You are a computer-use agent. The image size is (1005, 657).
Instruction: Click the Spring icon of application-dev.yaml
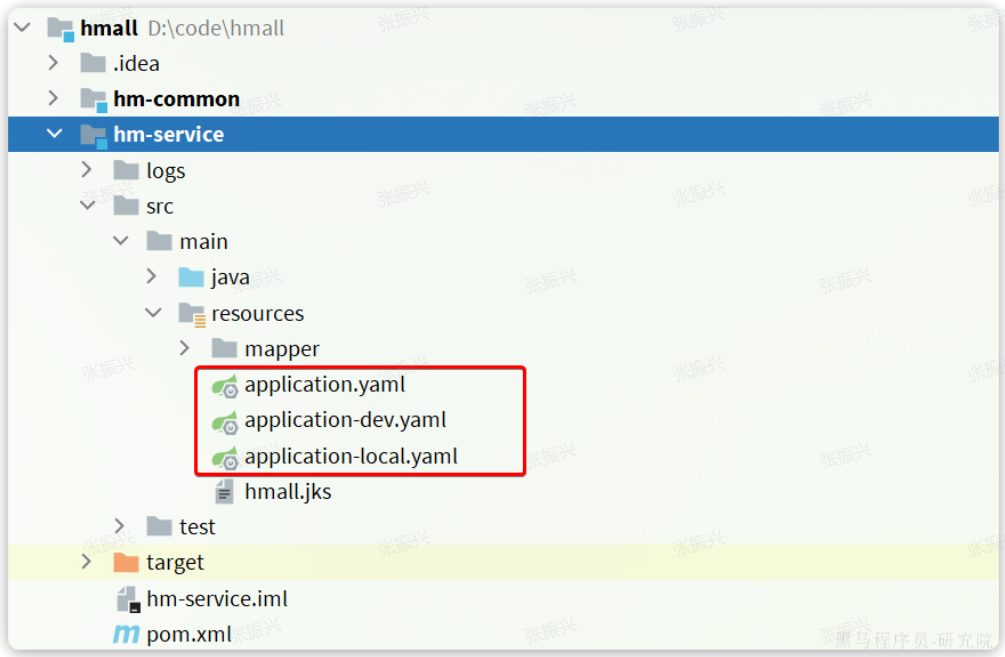(225, 421)
